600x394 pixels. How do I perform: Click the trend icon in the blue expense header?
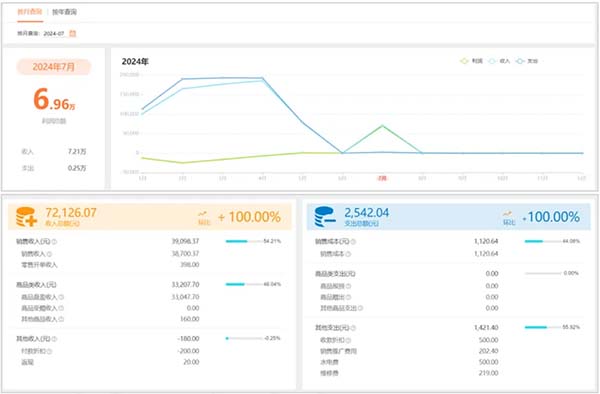508,214
